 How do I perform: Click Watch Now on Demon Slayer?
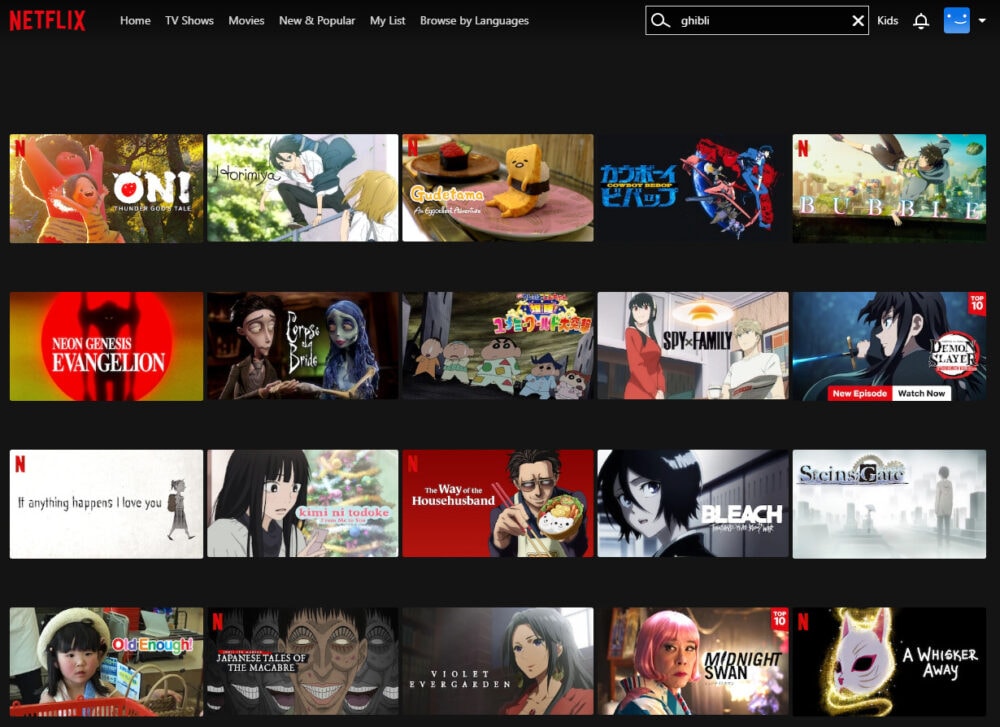pos(921,393)
